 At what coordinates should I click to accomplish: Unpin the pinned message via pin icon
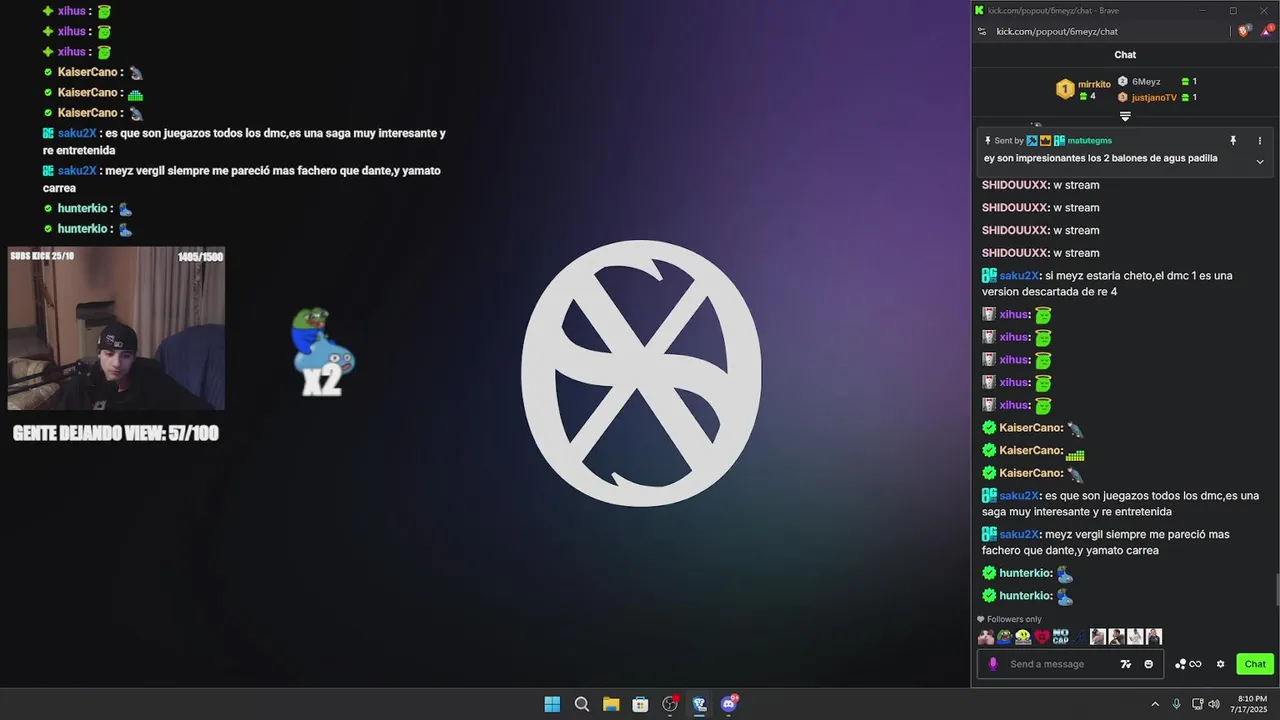click(x=1233, y=141)
